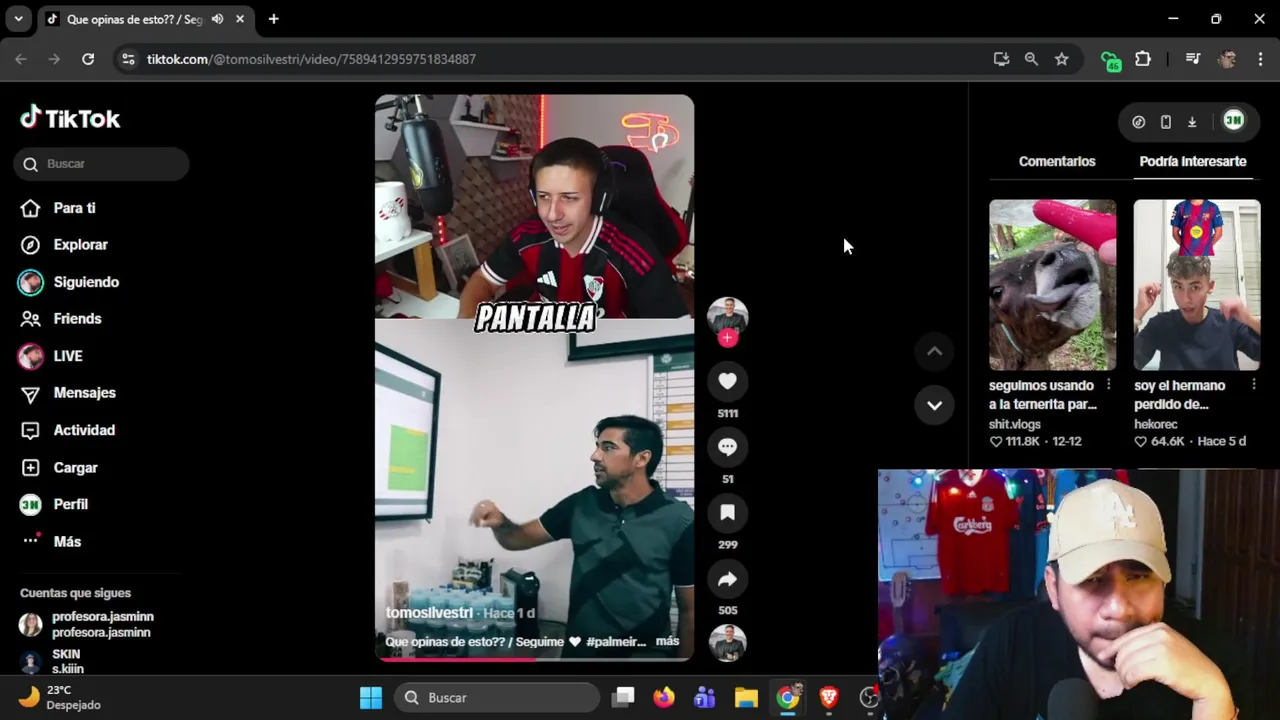
Task: Open a new Chrome tab
Action: [273, 19]
